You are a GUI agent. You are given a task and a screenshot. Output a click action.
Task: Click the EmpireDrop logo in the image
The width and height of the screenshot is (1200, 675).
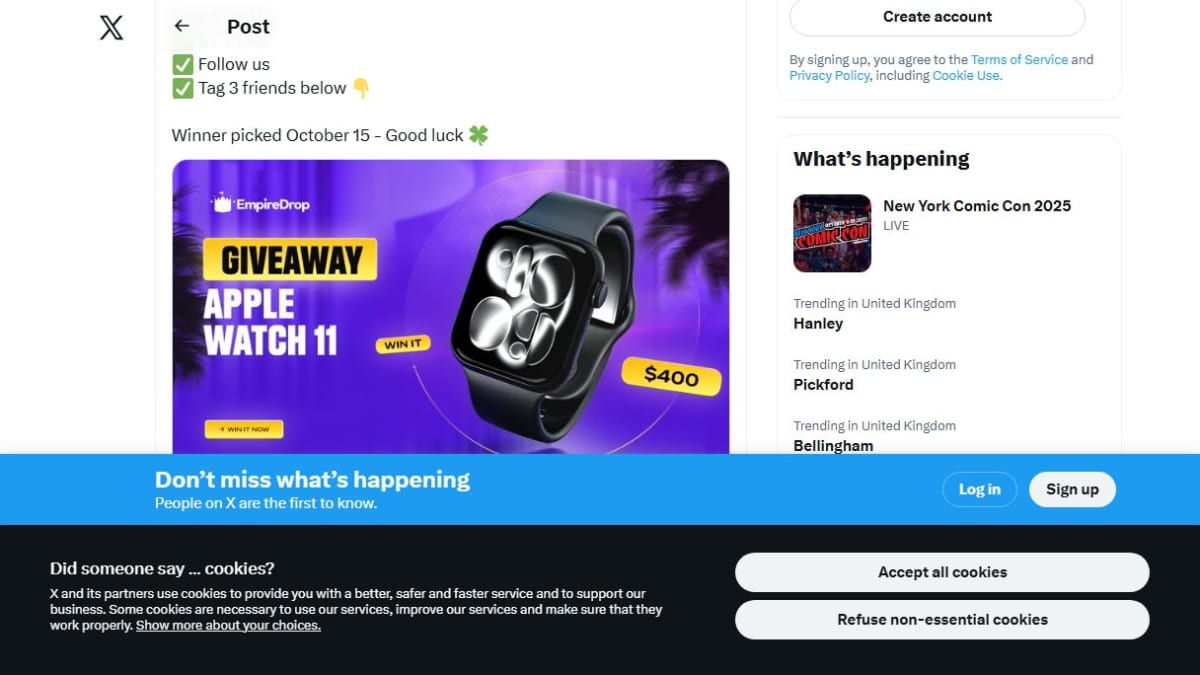click(x=260, y=203)
